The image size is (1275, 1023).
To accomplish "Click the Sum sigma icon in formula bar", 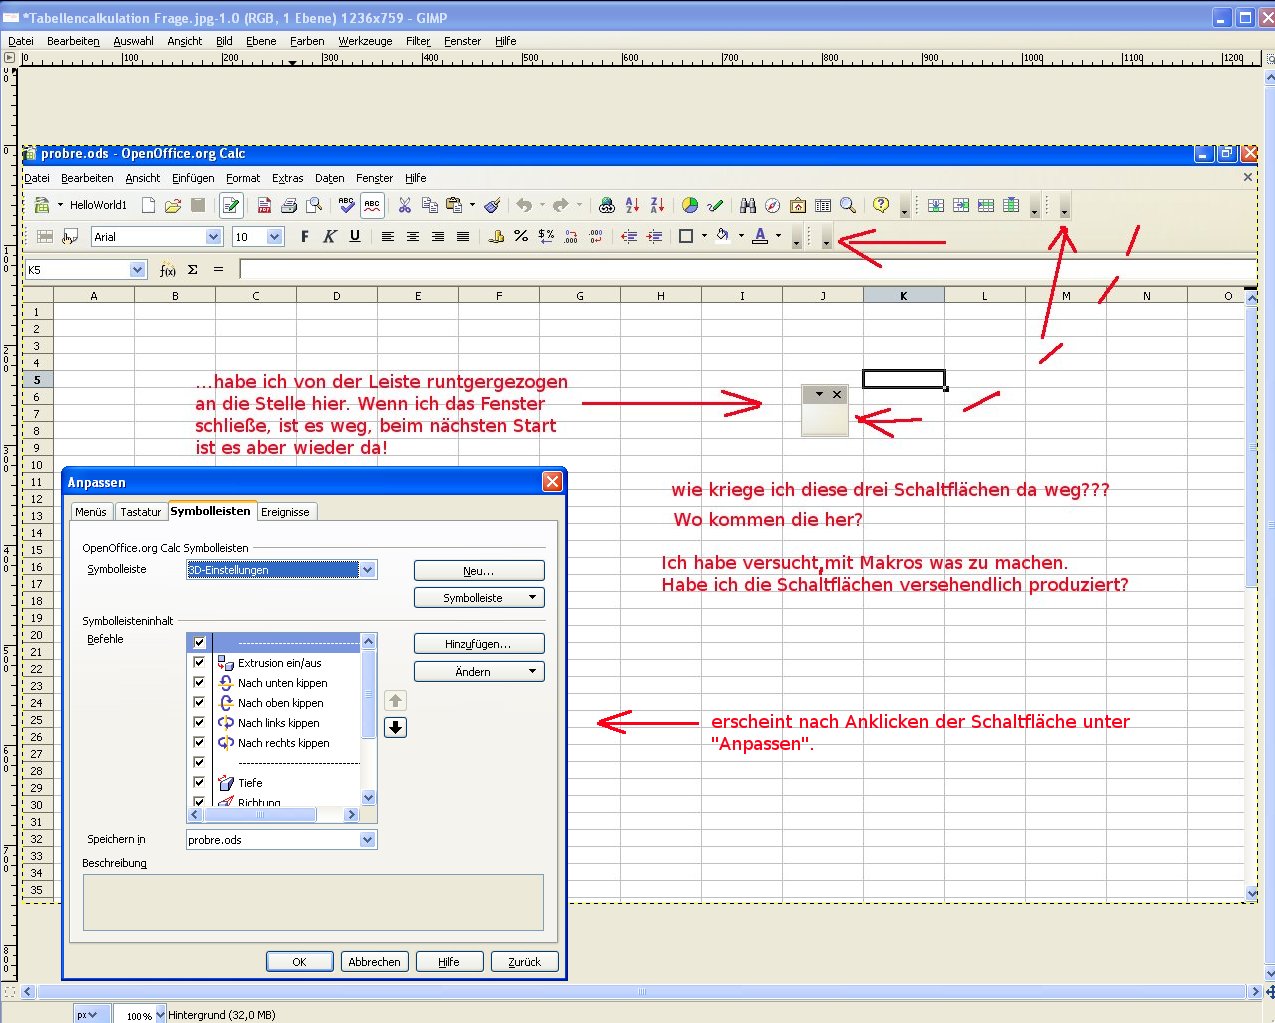I will 192,269.
